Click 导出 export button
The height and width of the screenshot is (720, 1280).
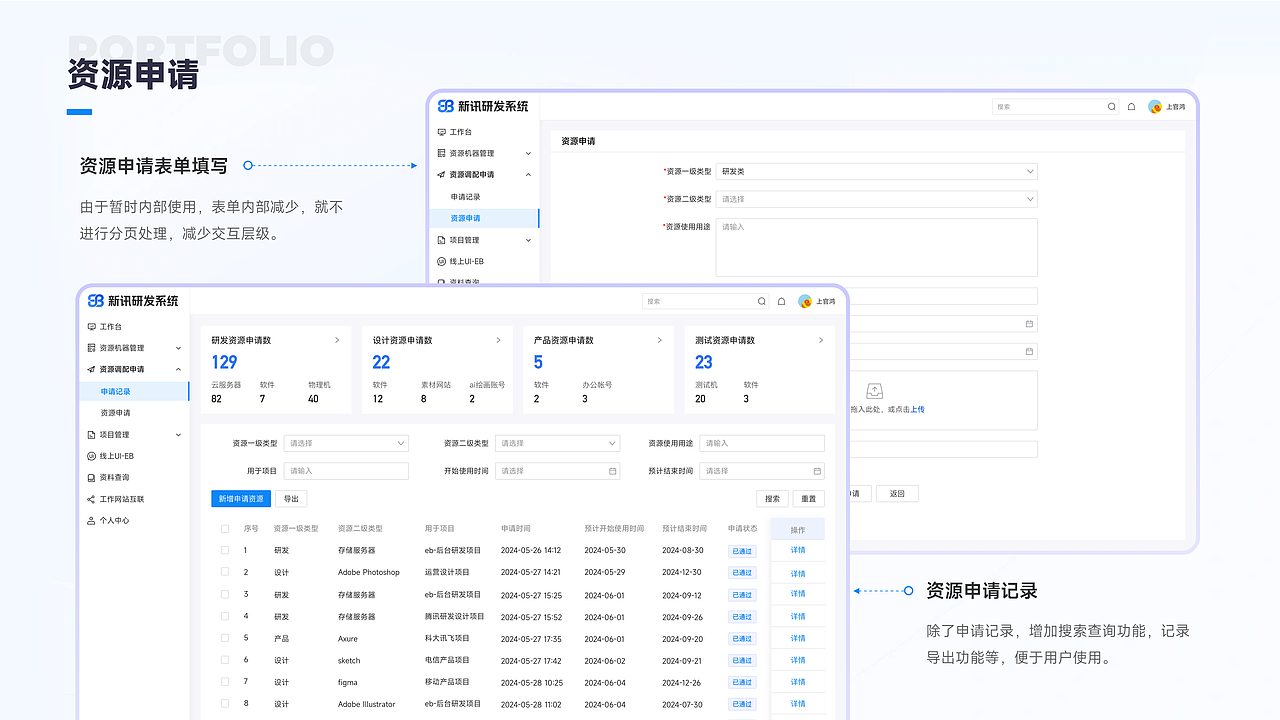click(x=291, y=499)
